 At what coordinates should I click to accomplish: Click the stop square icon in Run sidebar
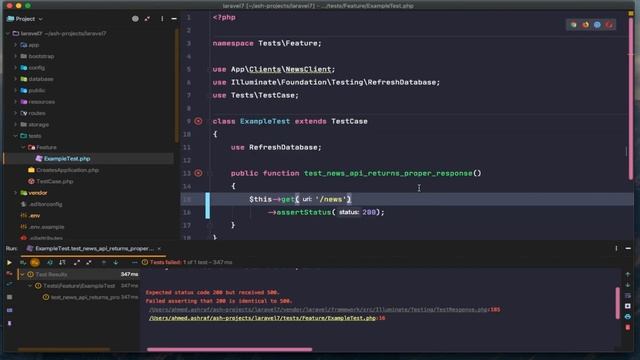[x=9, y=297]
